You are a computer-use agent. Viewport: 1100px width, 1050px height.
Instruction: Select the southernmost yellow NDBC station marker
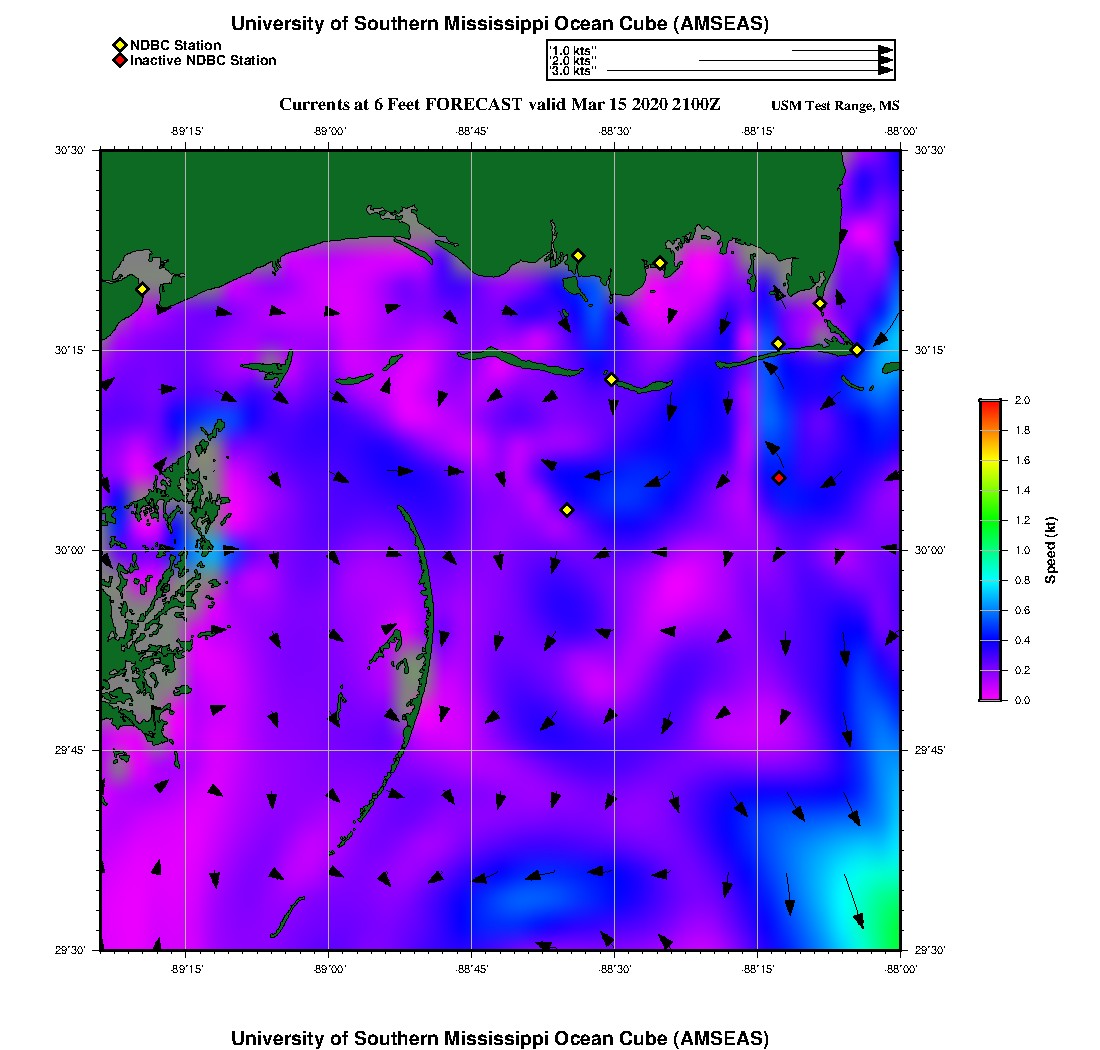[567, 510]
